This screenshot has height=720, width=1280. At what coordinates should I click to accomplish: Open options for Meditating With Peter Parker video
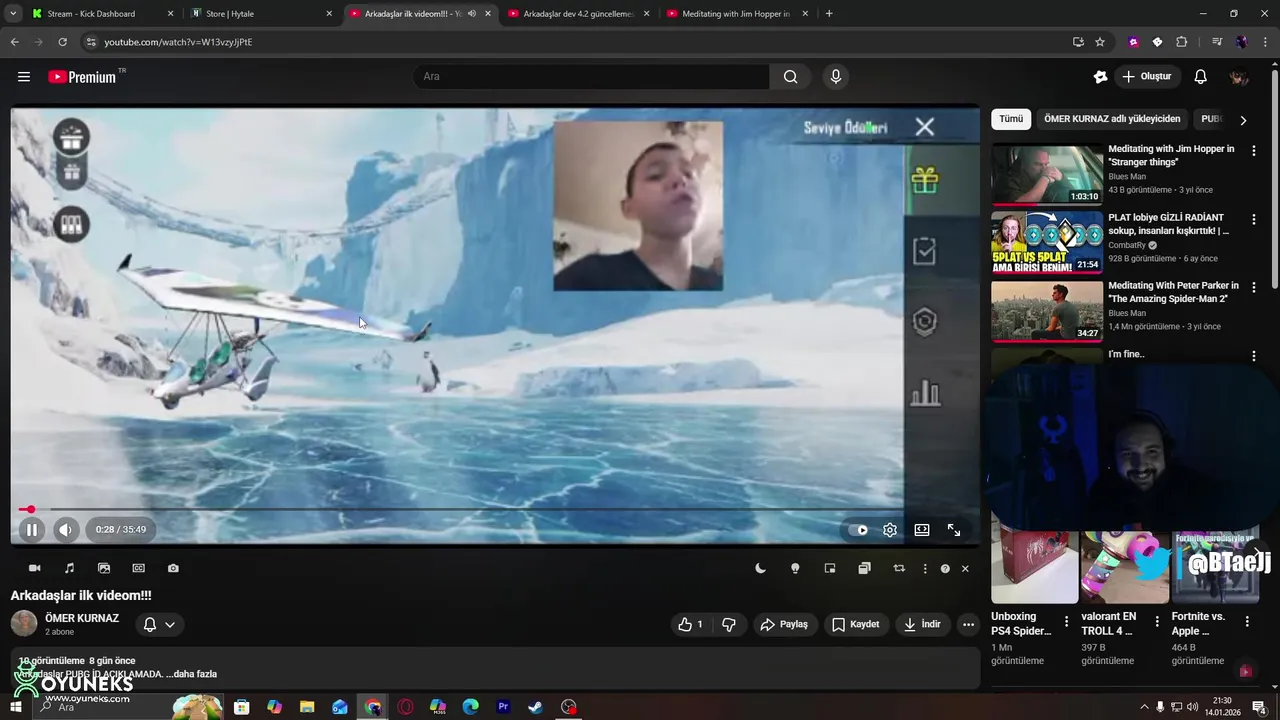pyautogui.click(x=1254, y=287)
